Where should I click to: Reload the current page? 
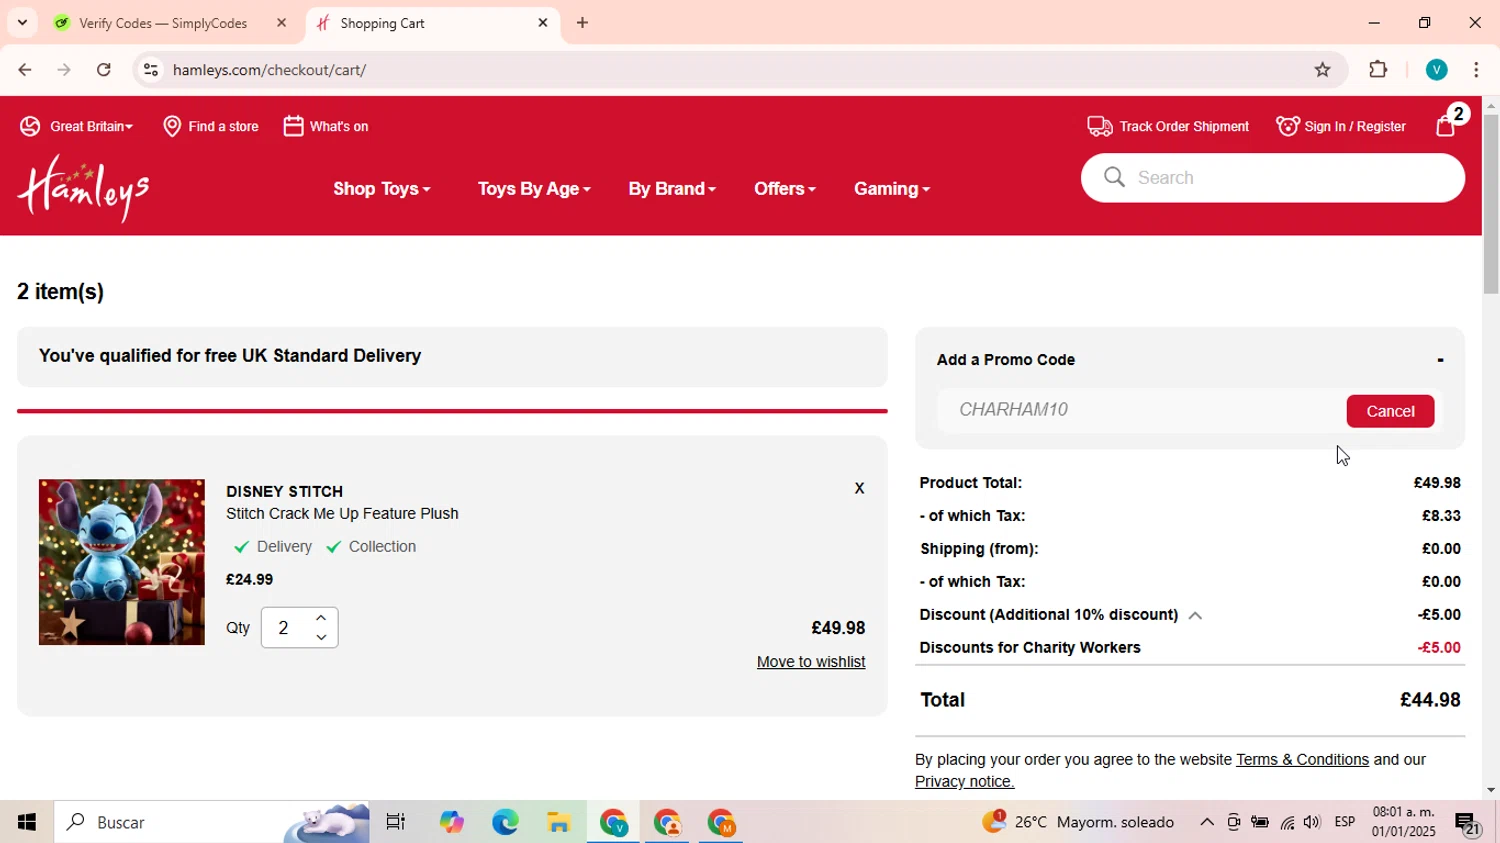(104, 70)
